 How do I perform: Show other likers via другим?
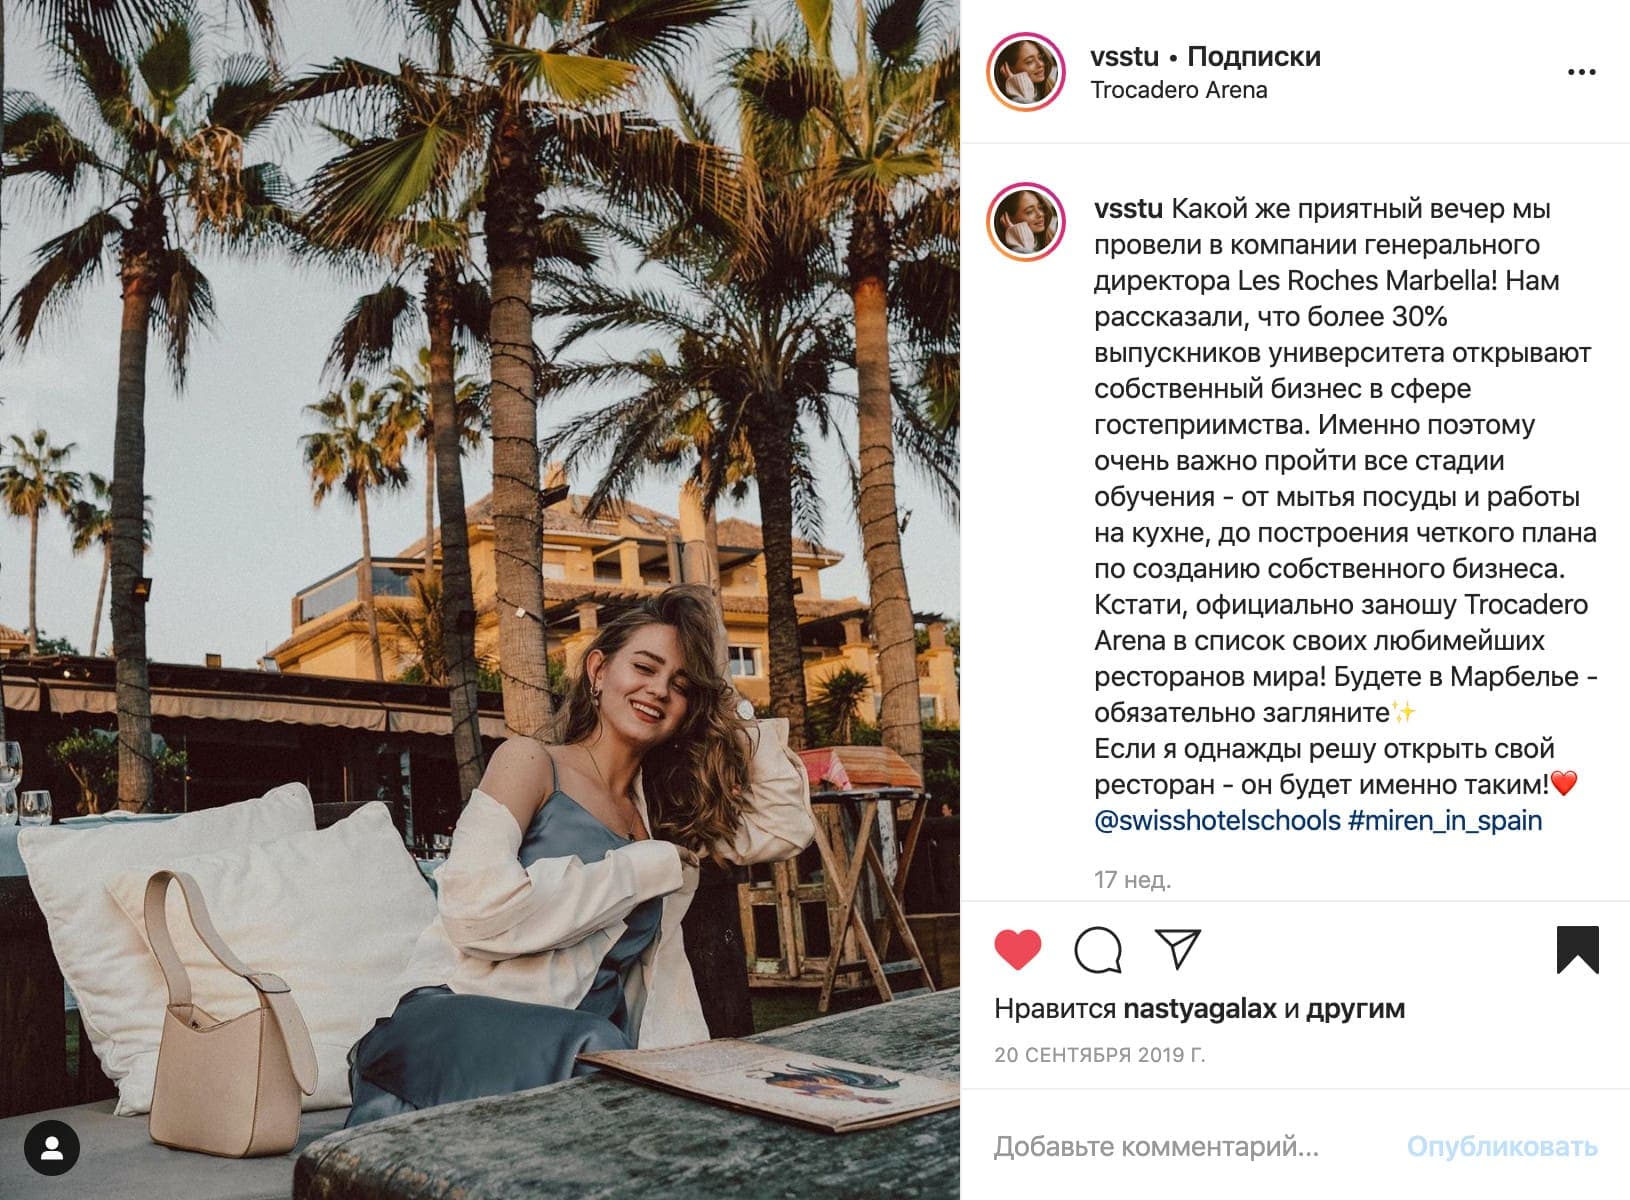pyautogui.click(x=1356, y=1009)
